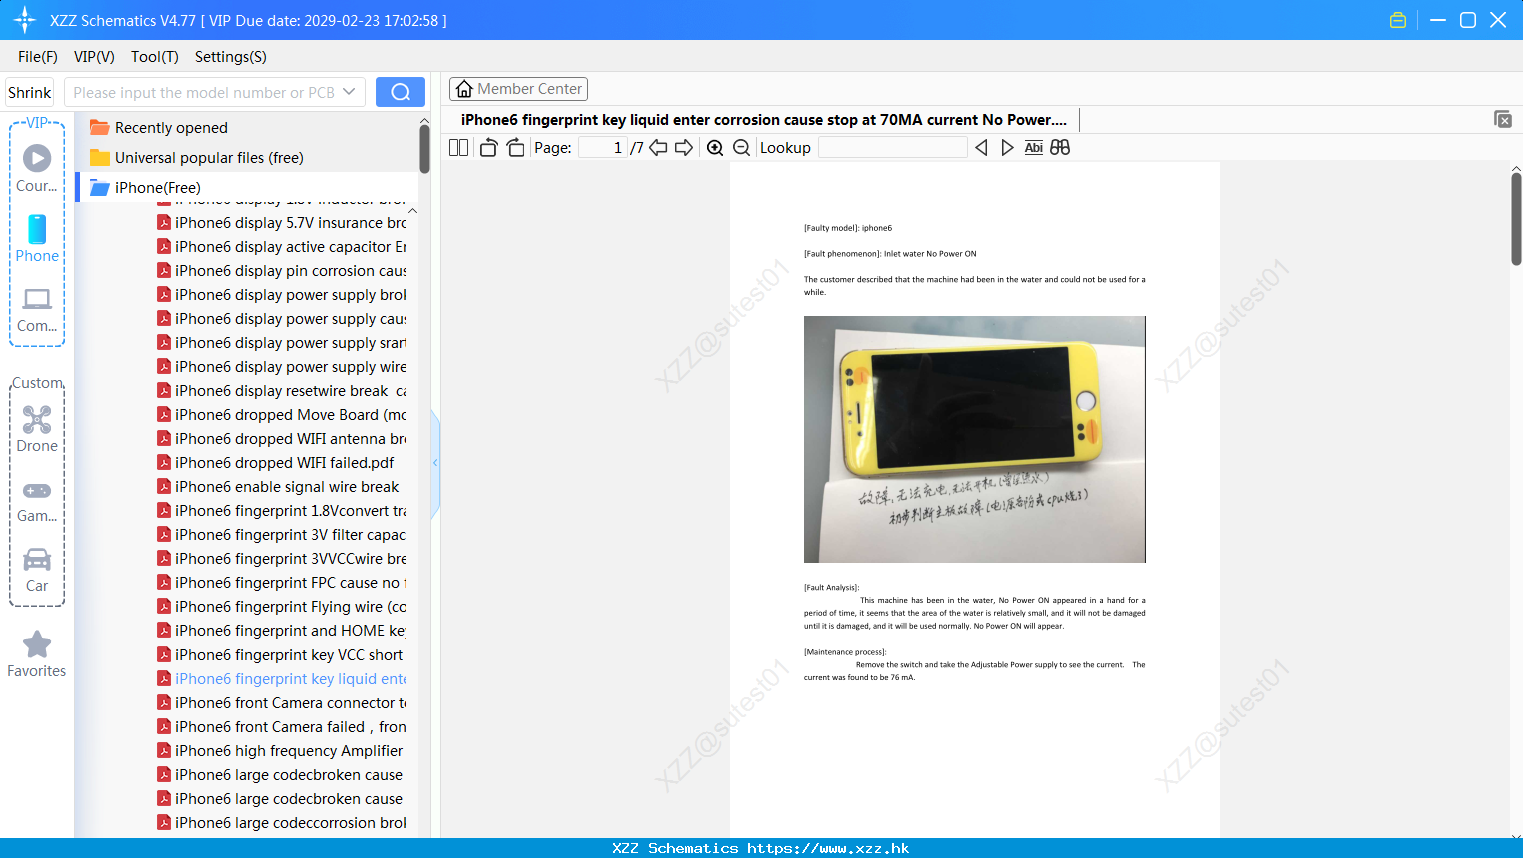Open XZZ website link in status bar
This screenshot has width=1523, height=858.
click(828, 848)
